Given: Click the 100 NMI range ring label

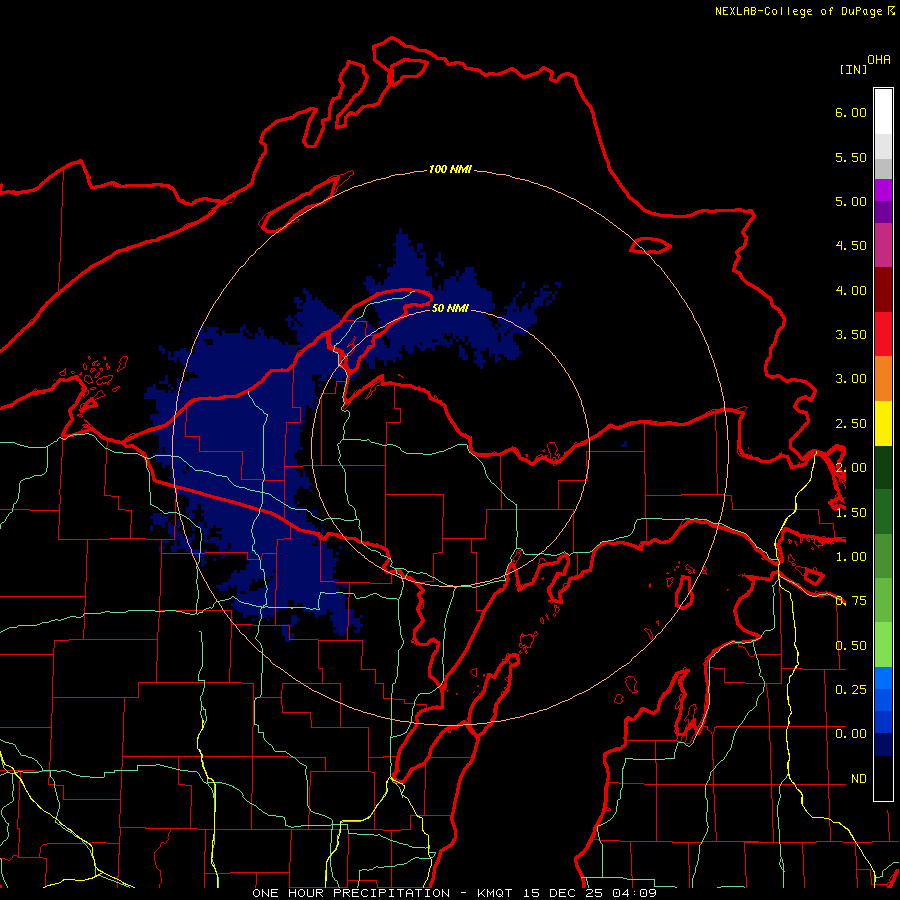Looking at the screenshot, I should point(450,169).
